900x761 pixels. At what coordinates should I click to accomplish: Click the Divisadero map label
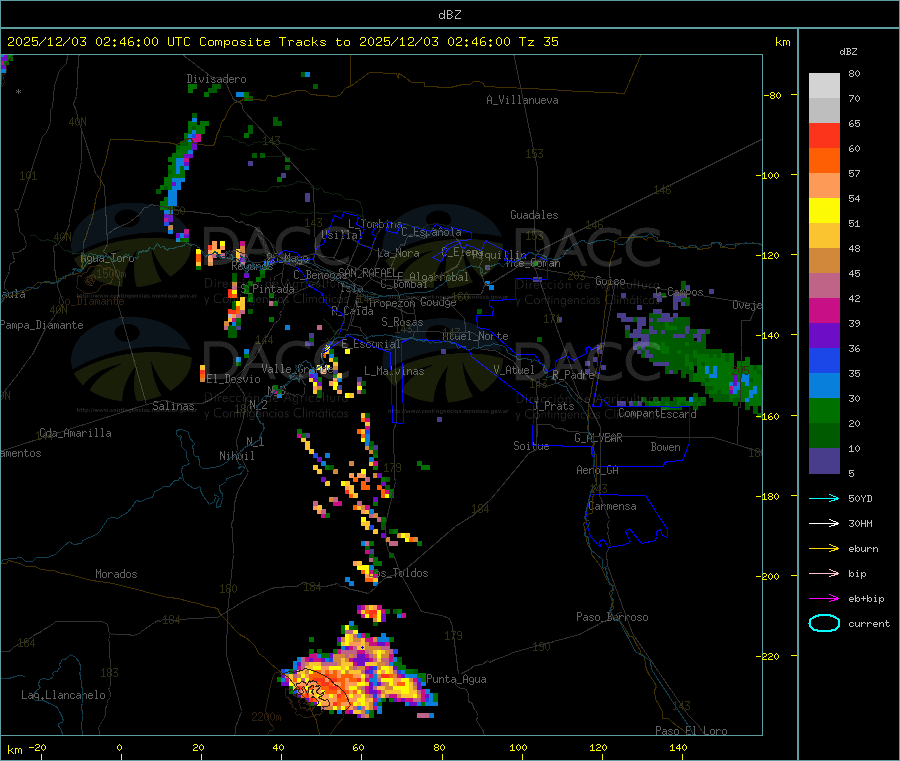point(216,79)
